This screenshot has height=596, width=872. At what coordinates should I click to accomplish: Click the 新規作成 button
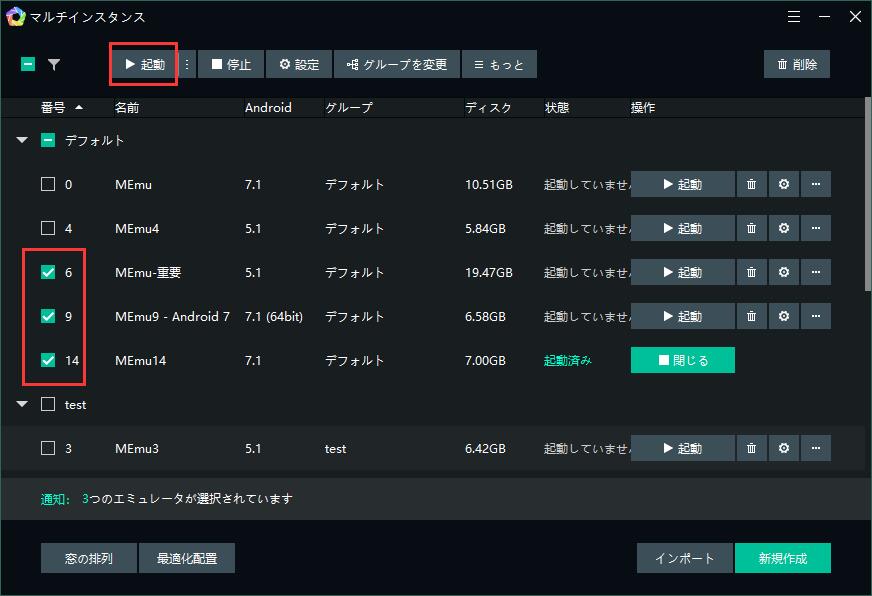coord(783,558)
